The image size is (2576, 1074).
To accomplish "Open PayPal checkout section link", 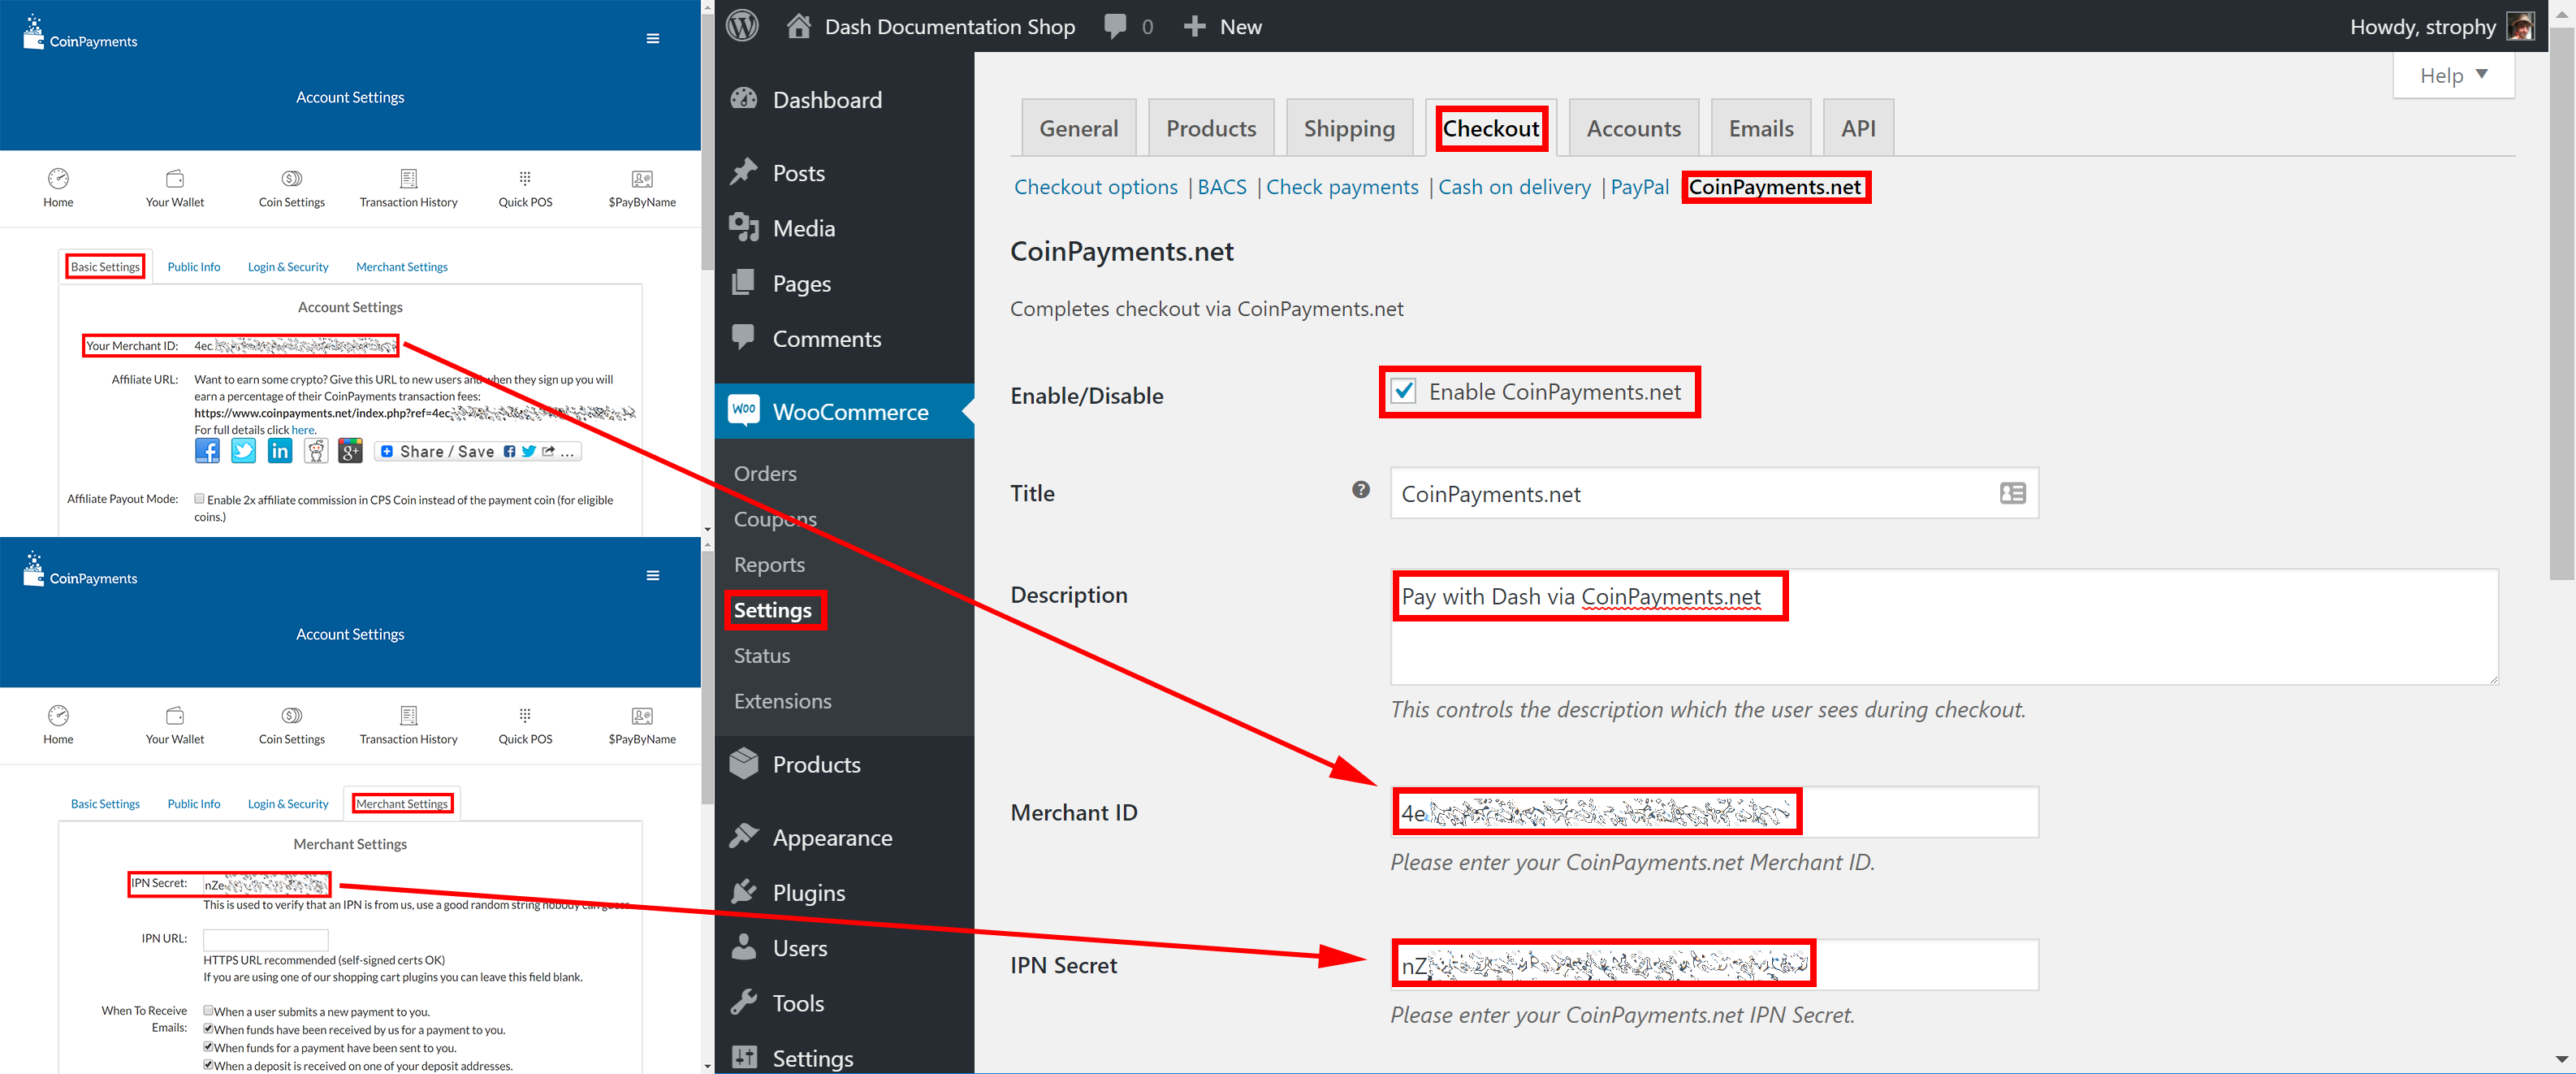I will [x=1639, y=187].
